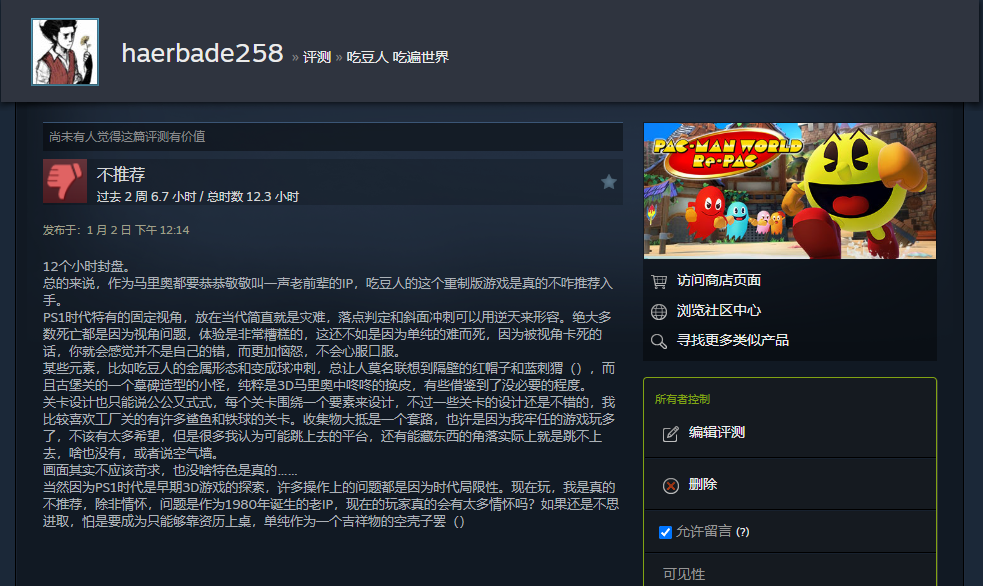Click the thumbs-down 不推荐 icon
Viewport: 983px width, 586px height.
click(x=65, y=181)
